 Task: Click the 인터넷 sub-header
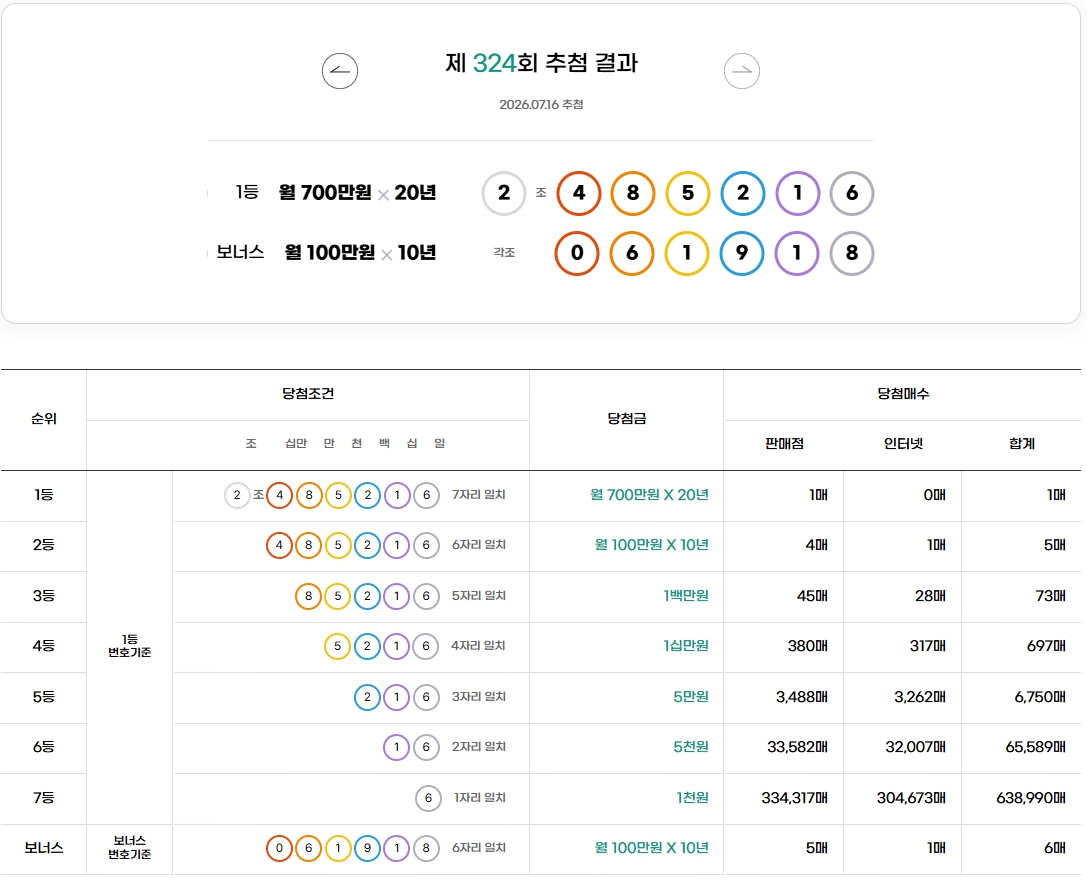click(903, 444)
